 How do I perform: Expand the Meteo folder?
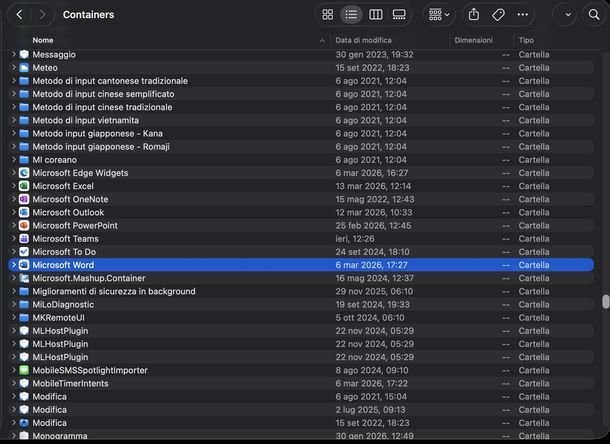pyautogui.click(x=14, y=68)
